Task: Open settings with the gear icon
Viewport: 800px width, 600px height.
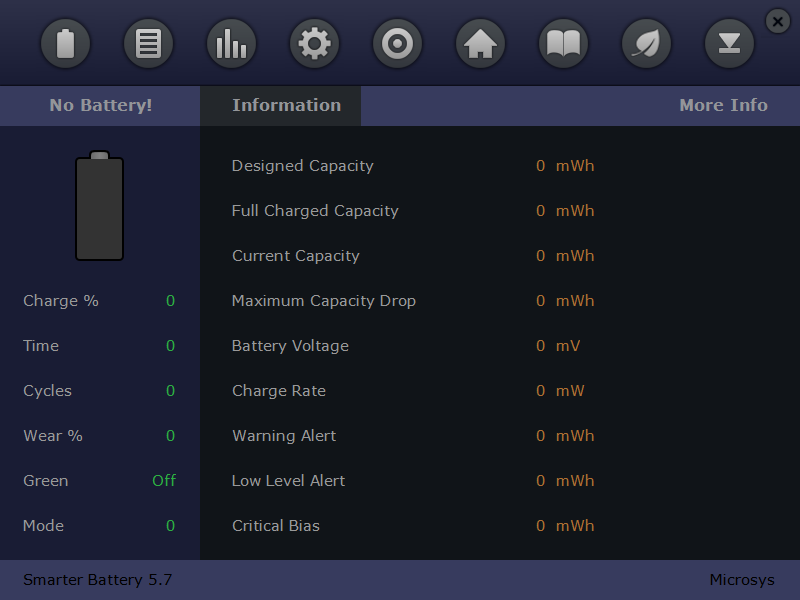Action: [x=314, y=43]
